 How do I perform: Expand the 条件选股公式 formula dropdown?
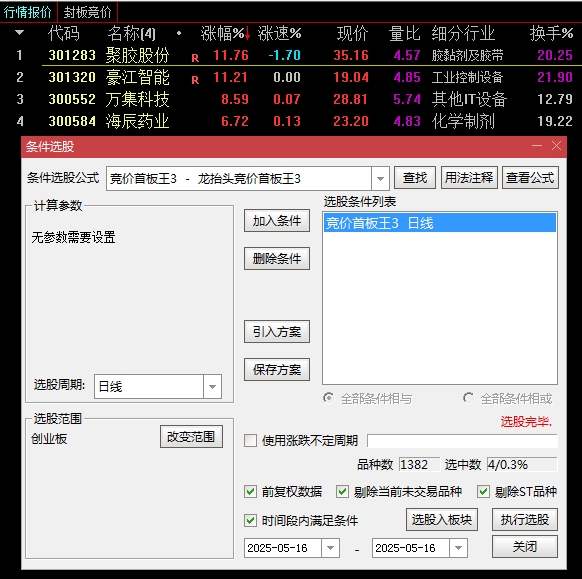tap(380, 179)
